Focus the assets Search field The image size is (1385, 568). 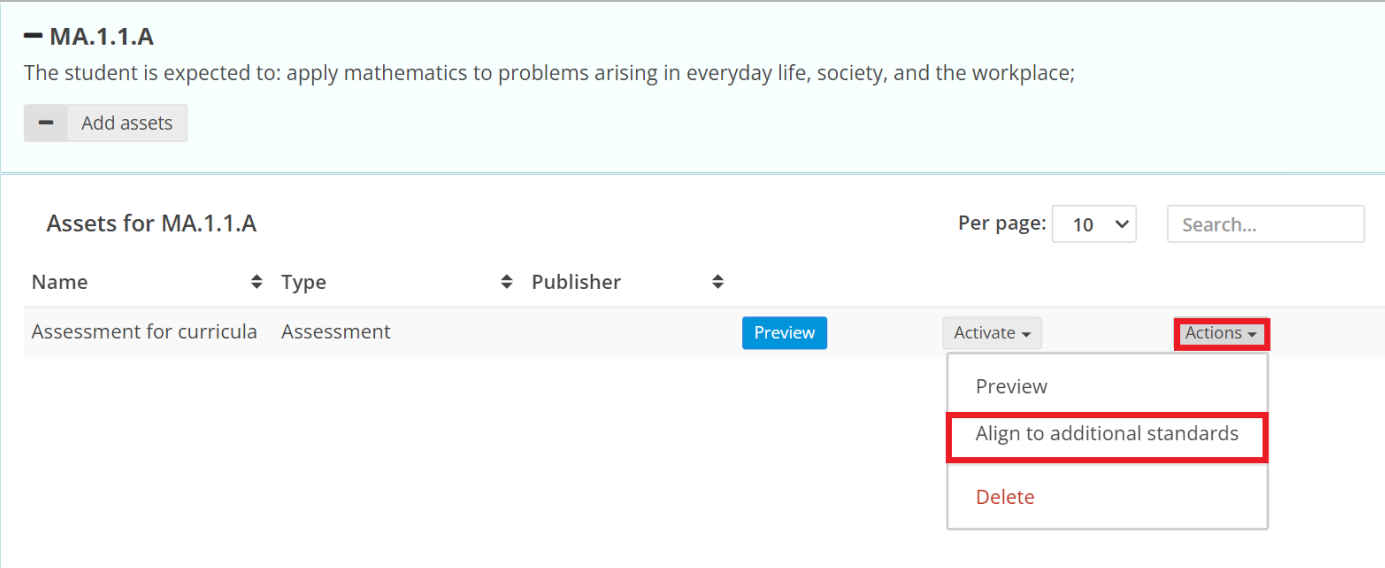click(1265, 224)
